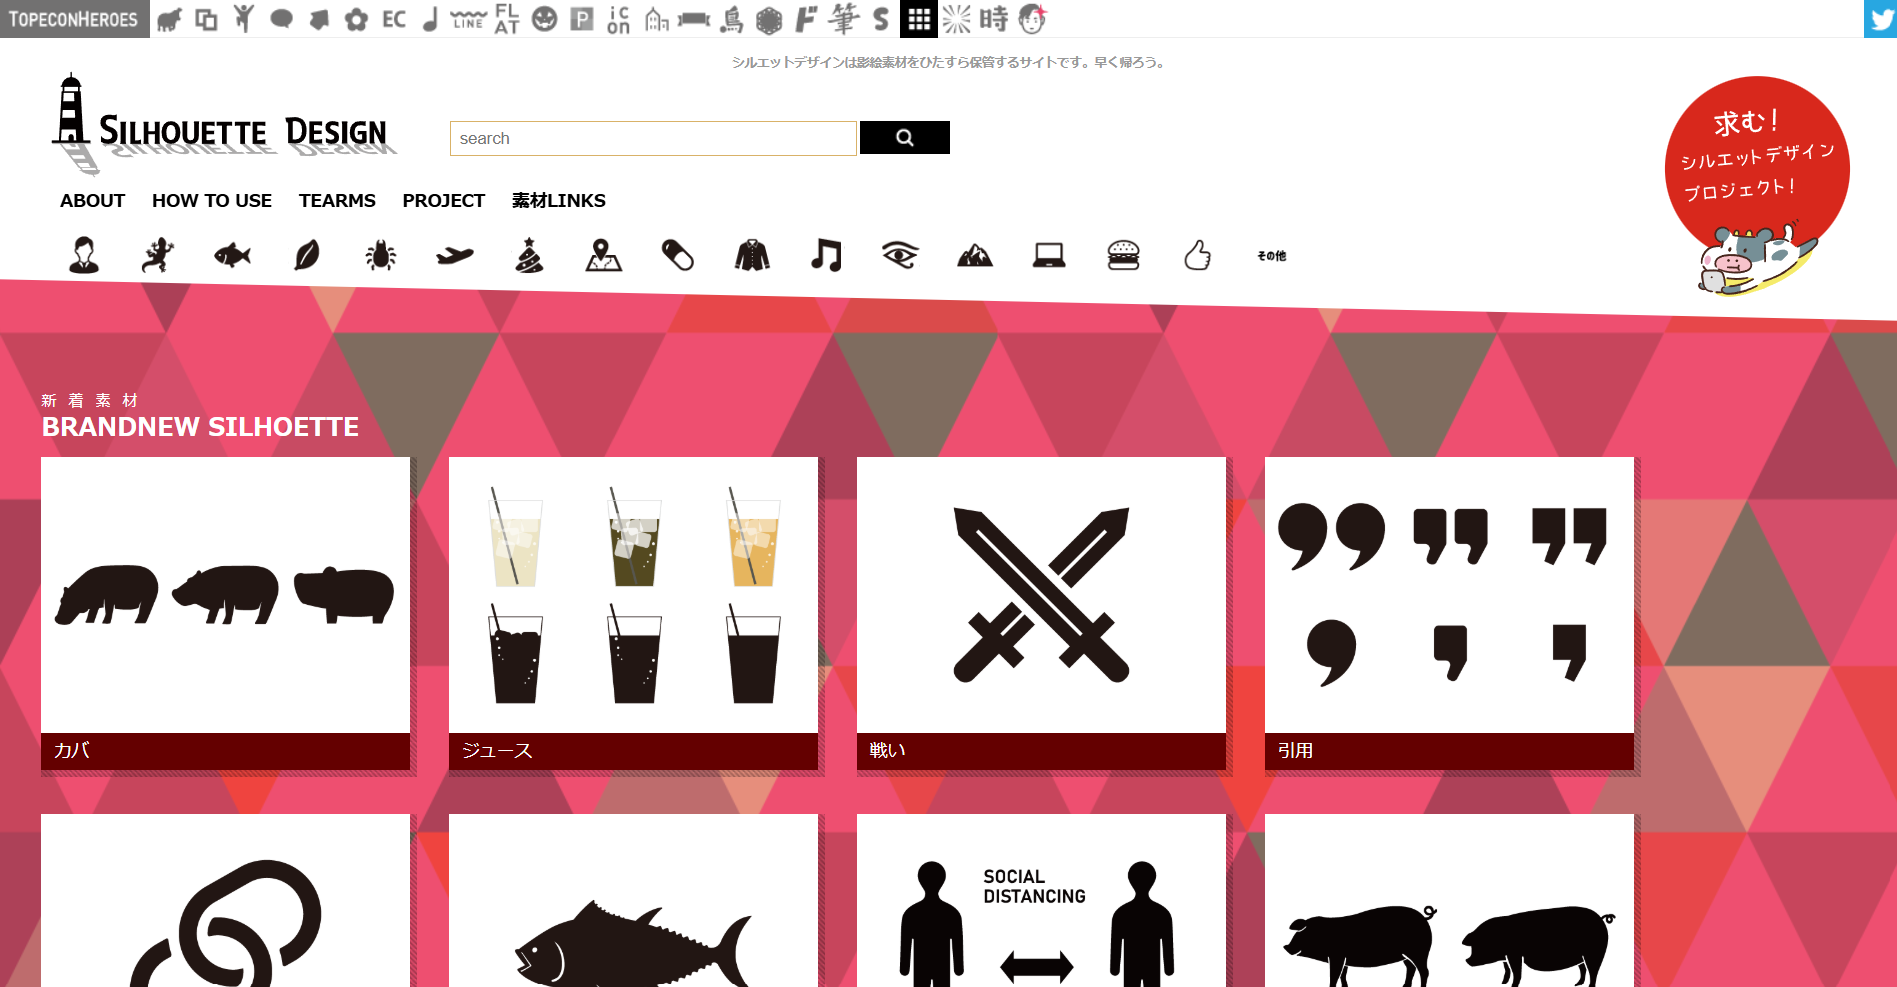
Task: Click the その他 (other) category link
Action: tap(1272, 256)
